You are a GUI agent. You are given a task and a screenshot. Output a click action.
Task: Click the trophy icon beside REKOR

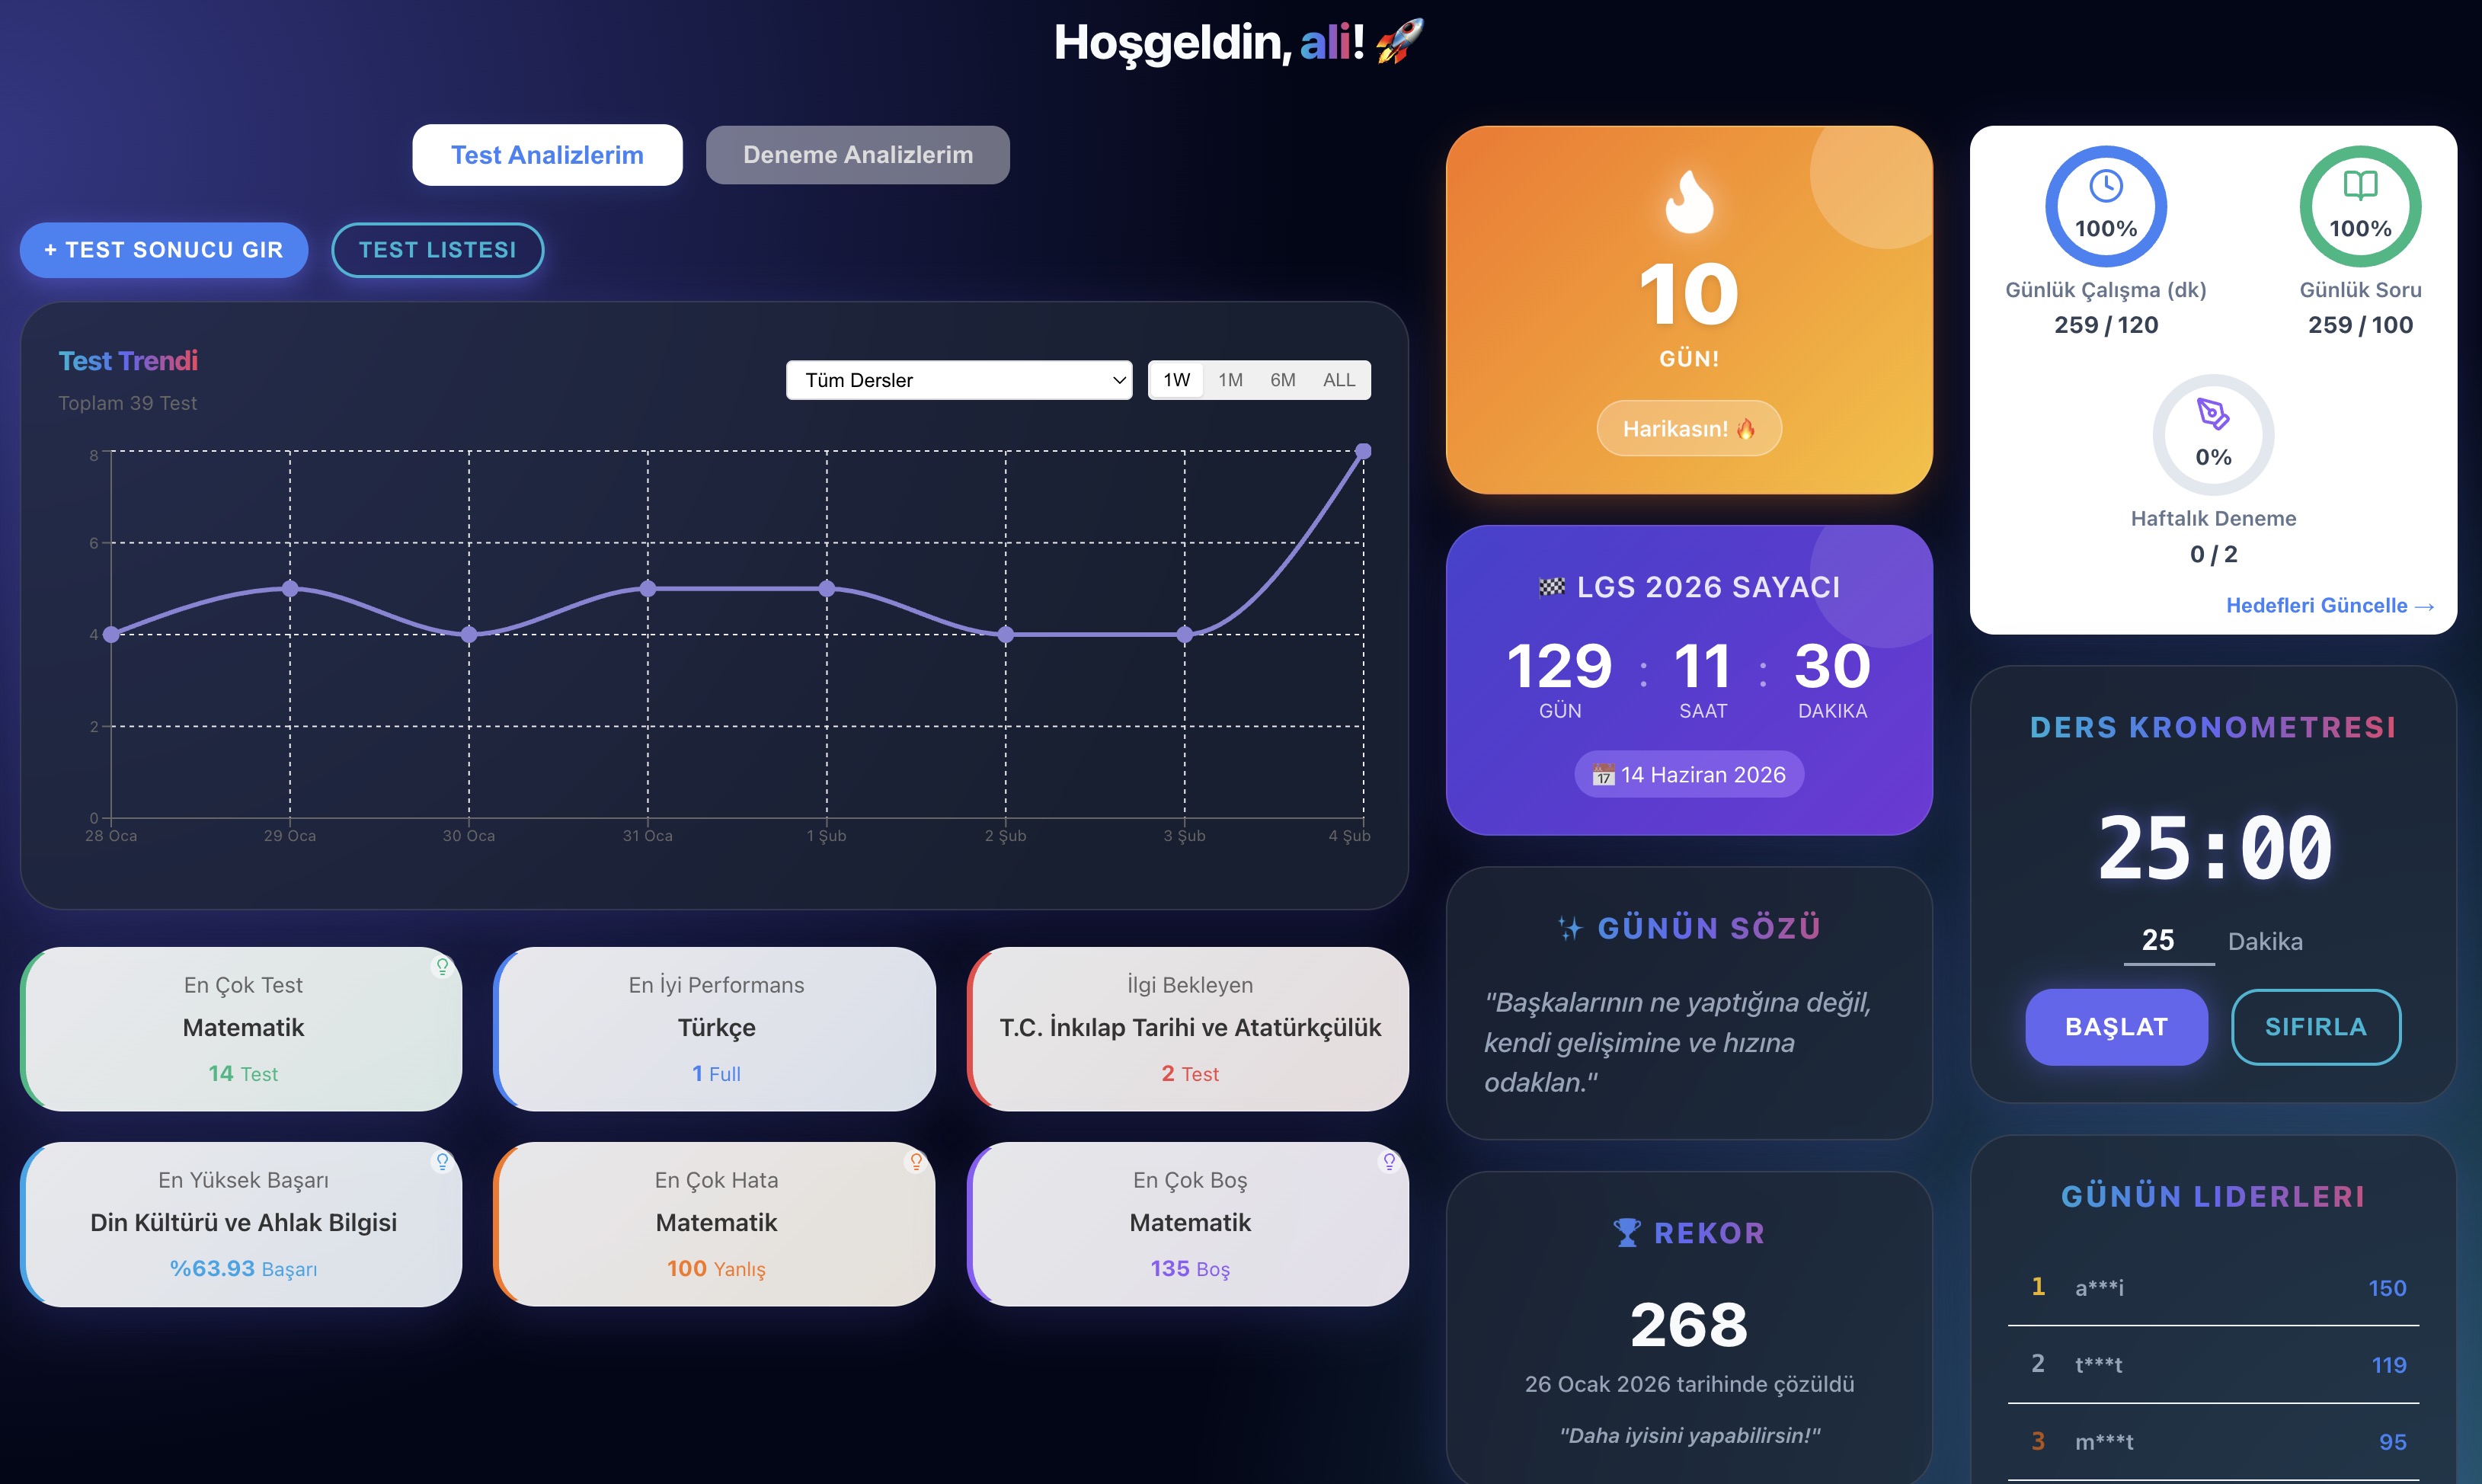(x=1627, y=1233)
